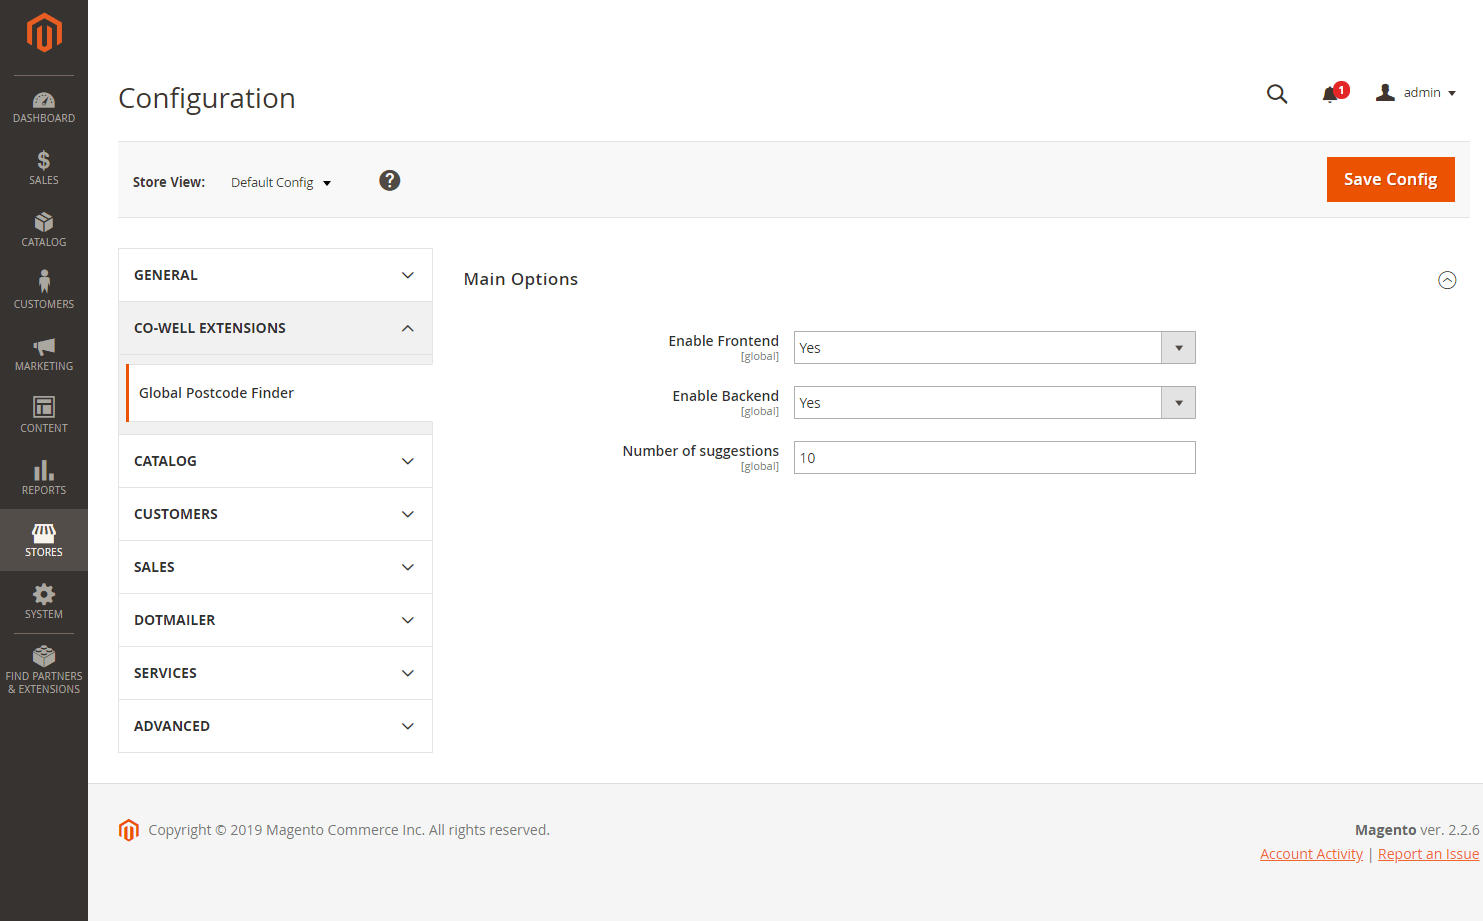Open the admin account menu
The height and width of the screenshot is (921, 1483).
pos(1417,93)
